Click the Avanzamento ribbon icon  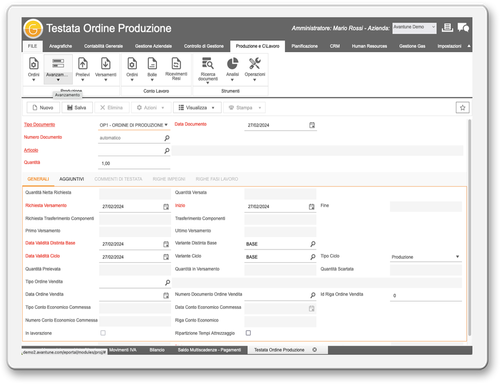(58, 69)
